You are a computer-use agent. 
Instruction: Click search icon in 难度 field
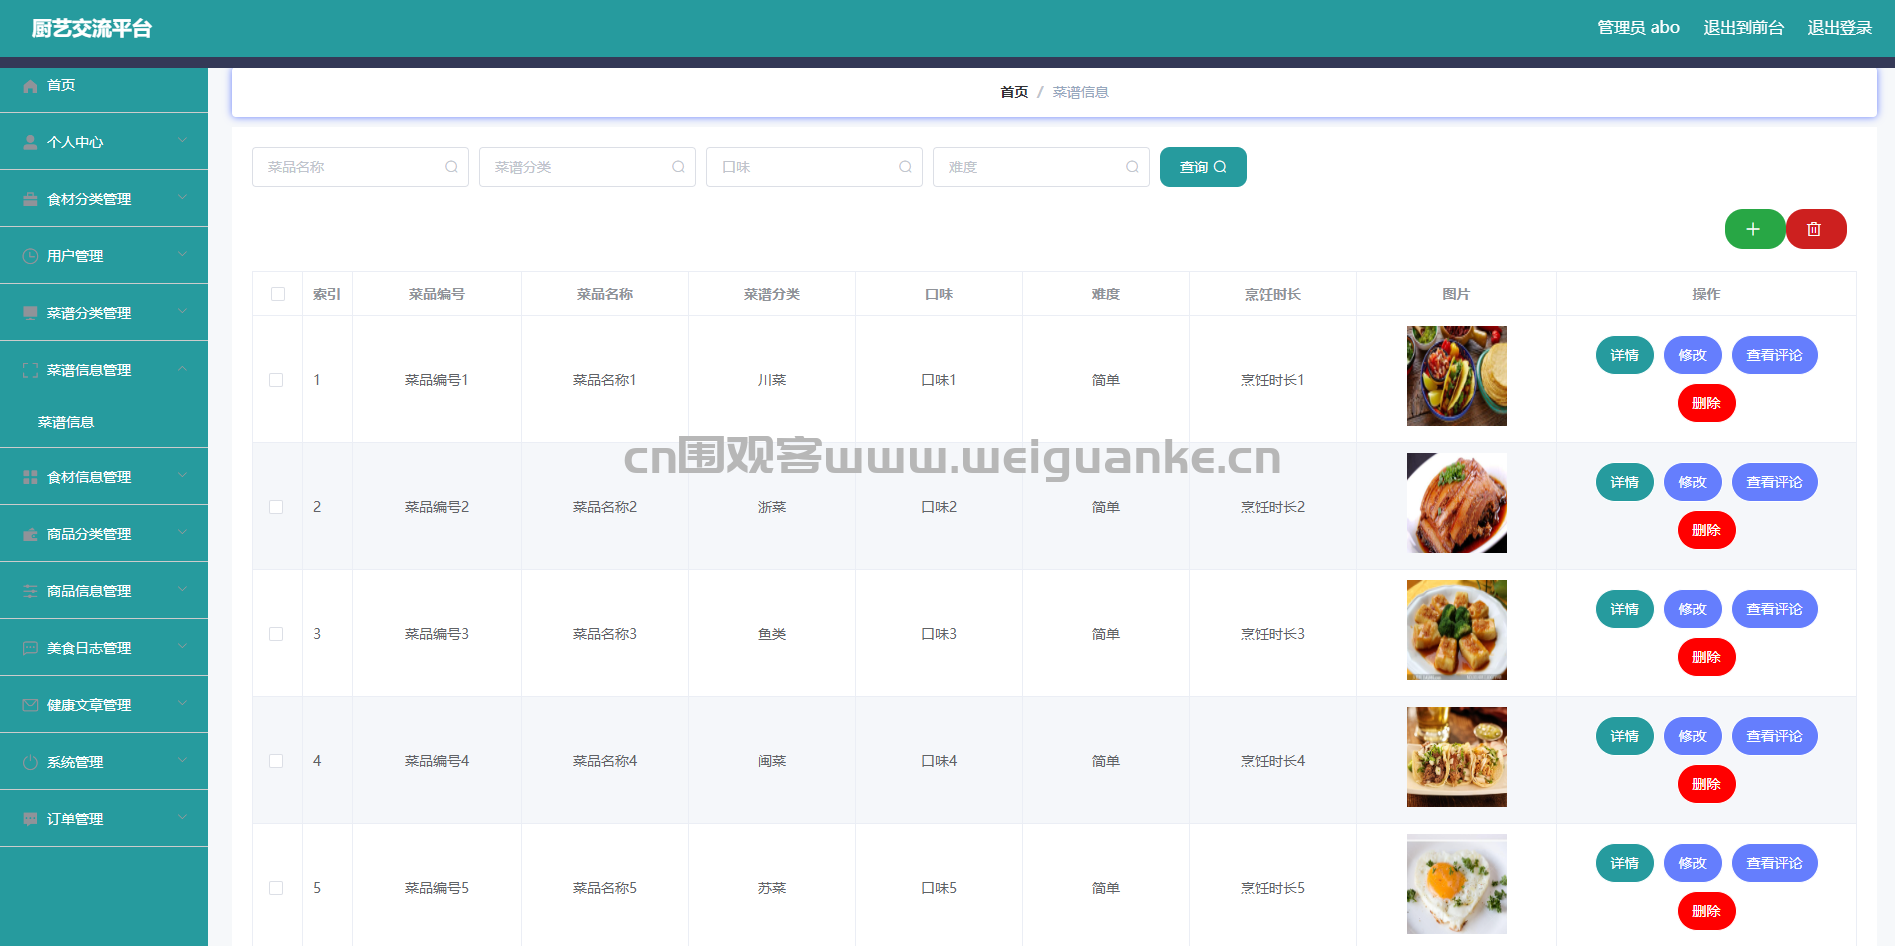coord(1132,167)
